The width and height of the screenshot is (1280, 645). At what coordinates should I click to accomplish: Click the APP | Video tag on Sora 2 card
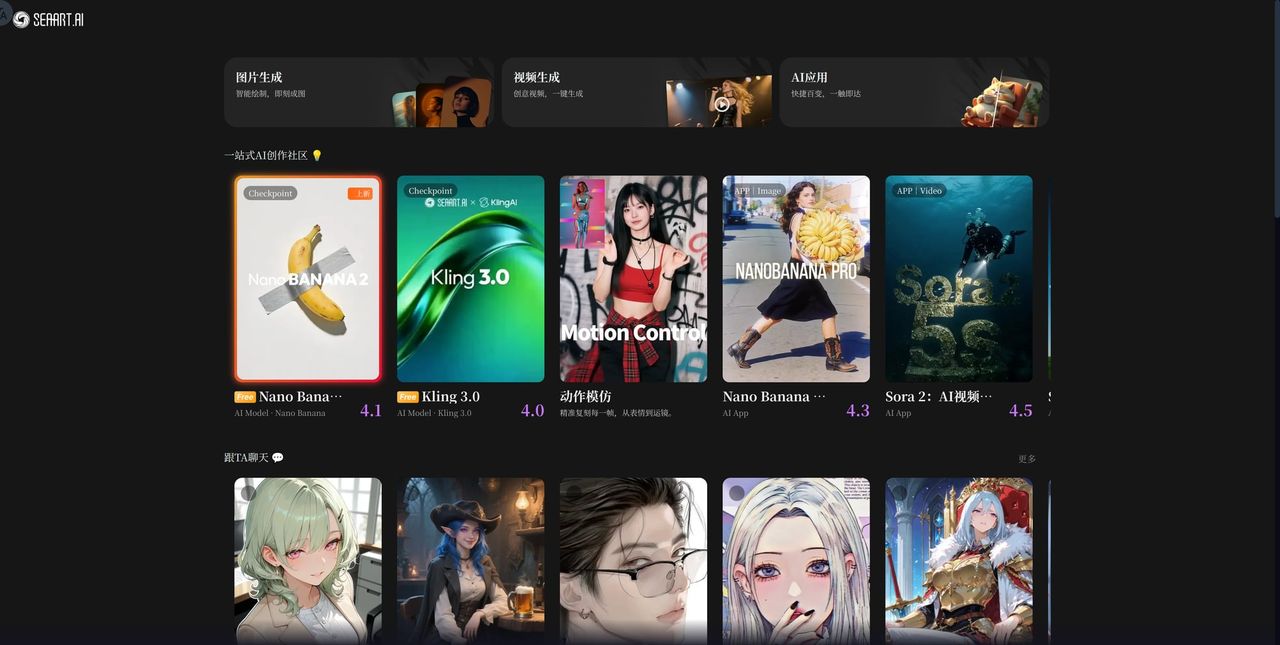(919, 191)
